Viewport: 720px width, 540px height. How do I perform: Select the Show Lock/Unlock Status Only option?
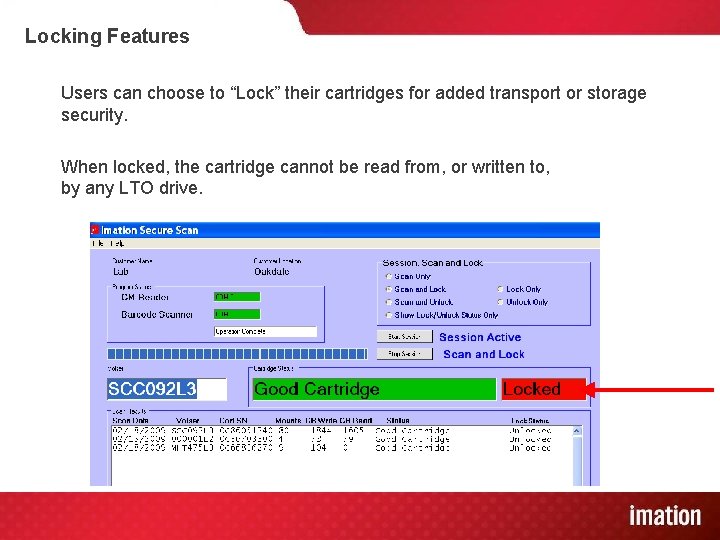[x=442, y=315]
